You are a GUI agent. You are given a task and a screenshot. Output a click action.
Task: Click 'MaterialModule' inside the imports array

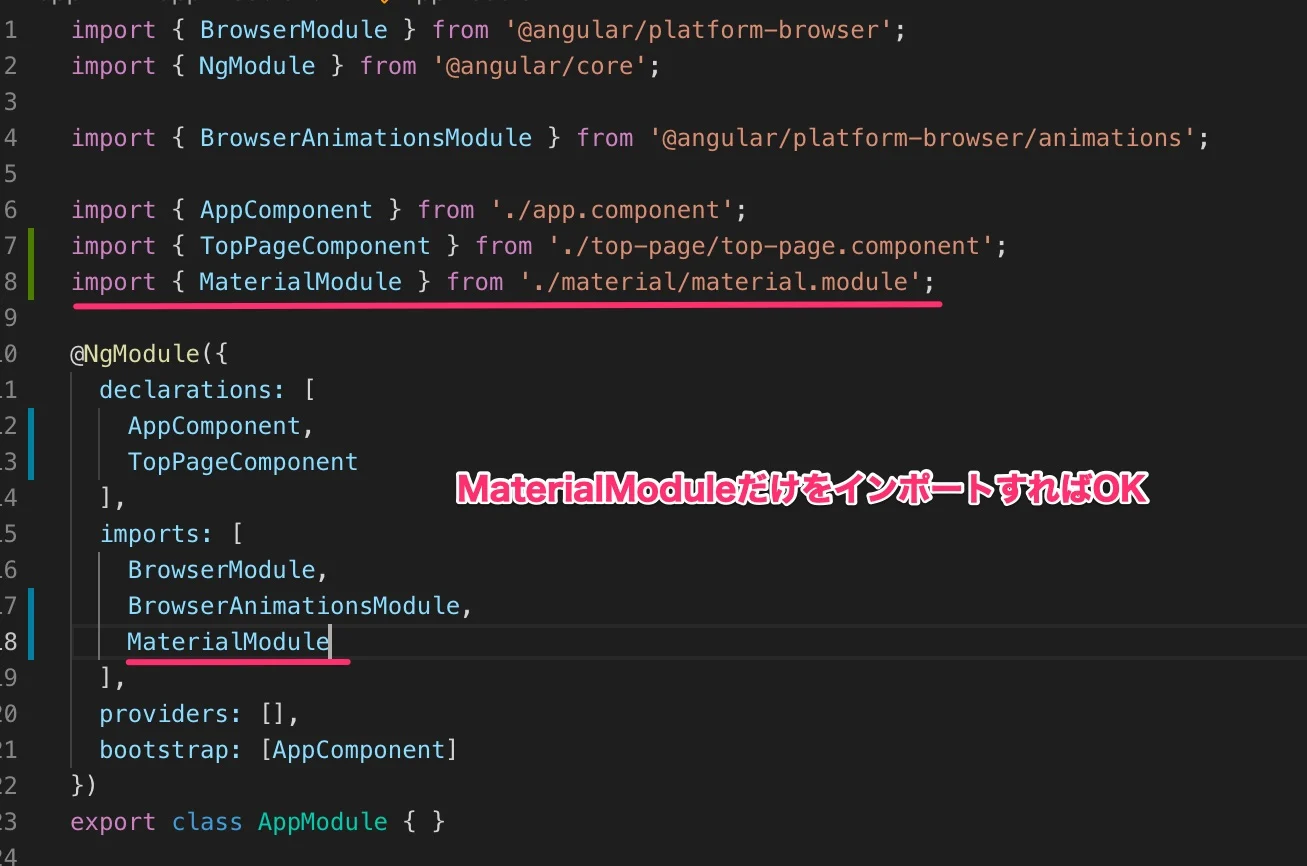[228, 642]
